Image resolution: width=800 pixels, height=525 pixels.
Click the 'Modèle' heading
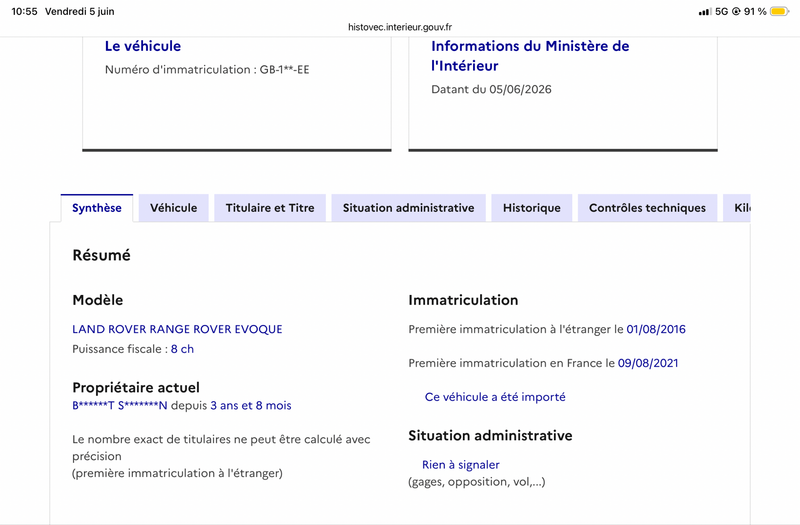click(x=97, y=300)
